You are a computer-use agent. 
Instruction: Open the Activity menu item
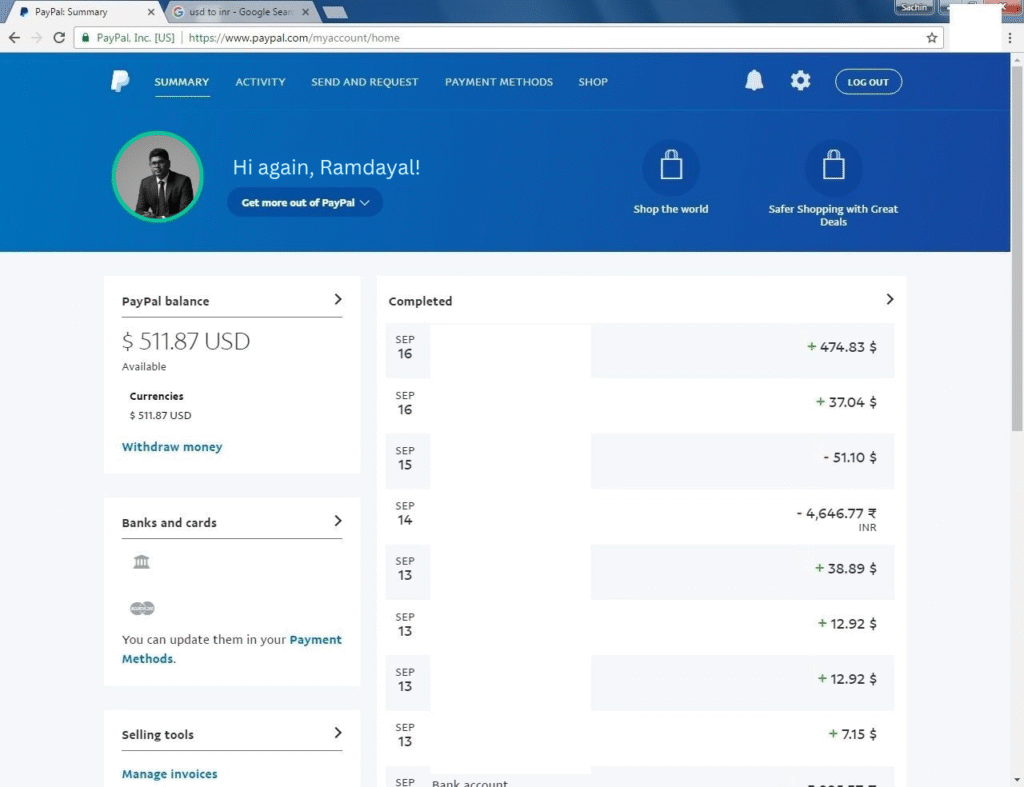260,82
